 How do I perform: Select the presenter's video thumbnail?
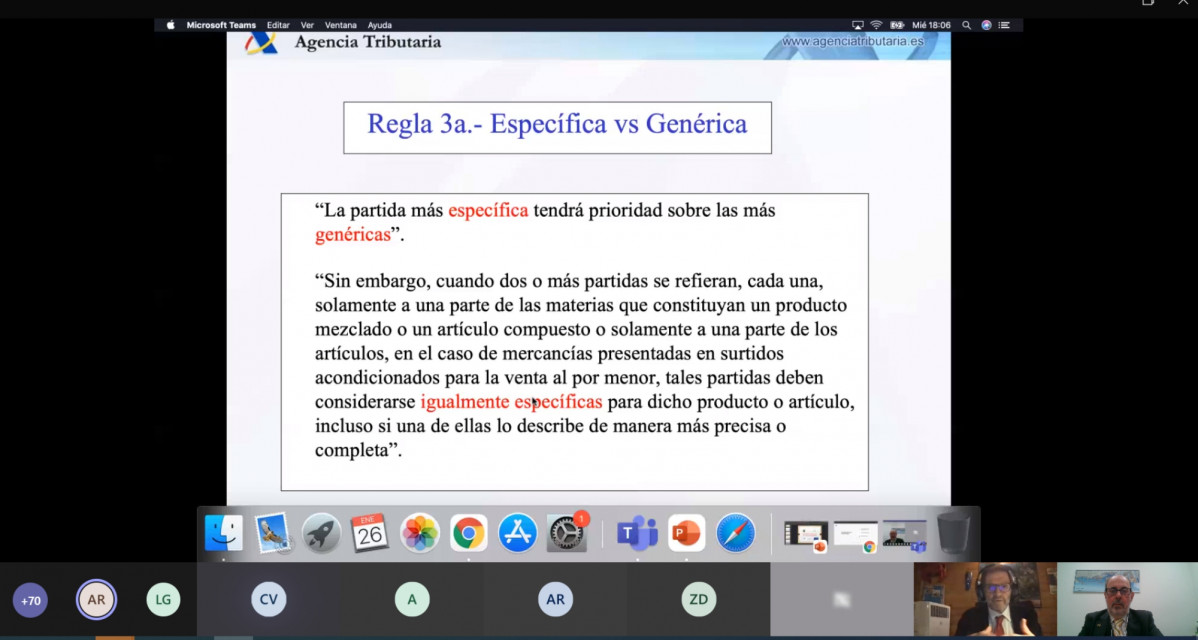click(985, 597)
